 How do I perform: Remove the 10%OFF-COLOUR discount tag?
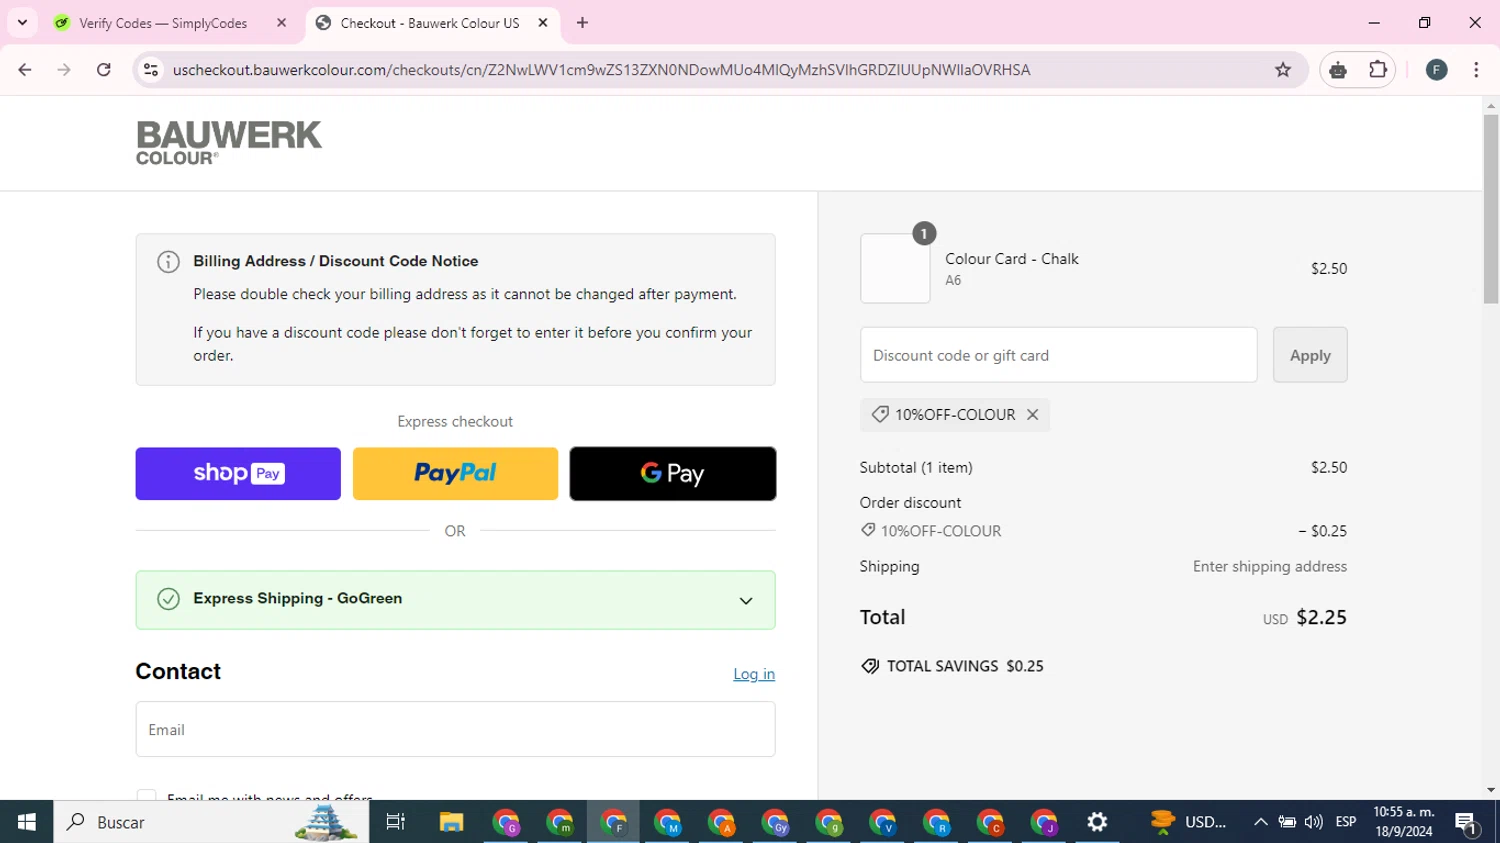coord(1032,415)
